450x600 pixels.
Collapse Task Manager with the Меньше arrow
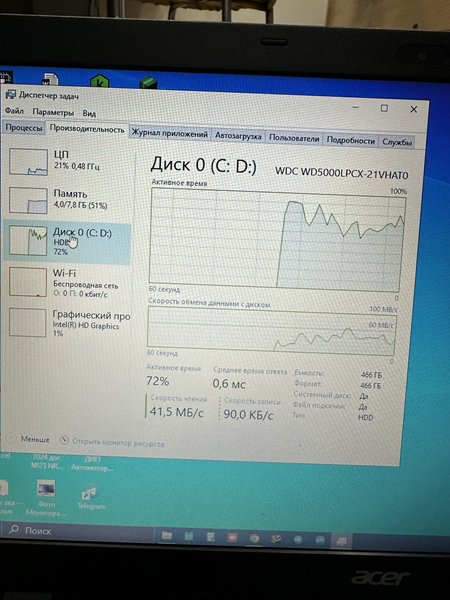(x=12, y=437)
